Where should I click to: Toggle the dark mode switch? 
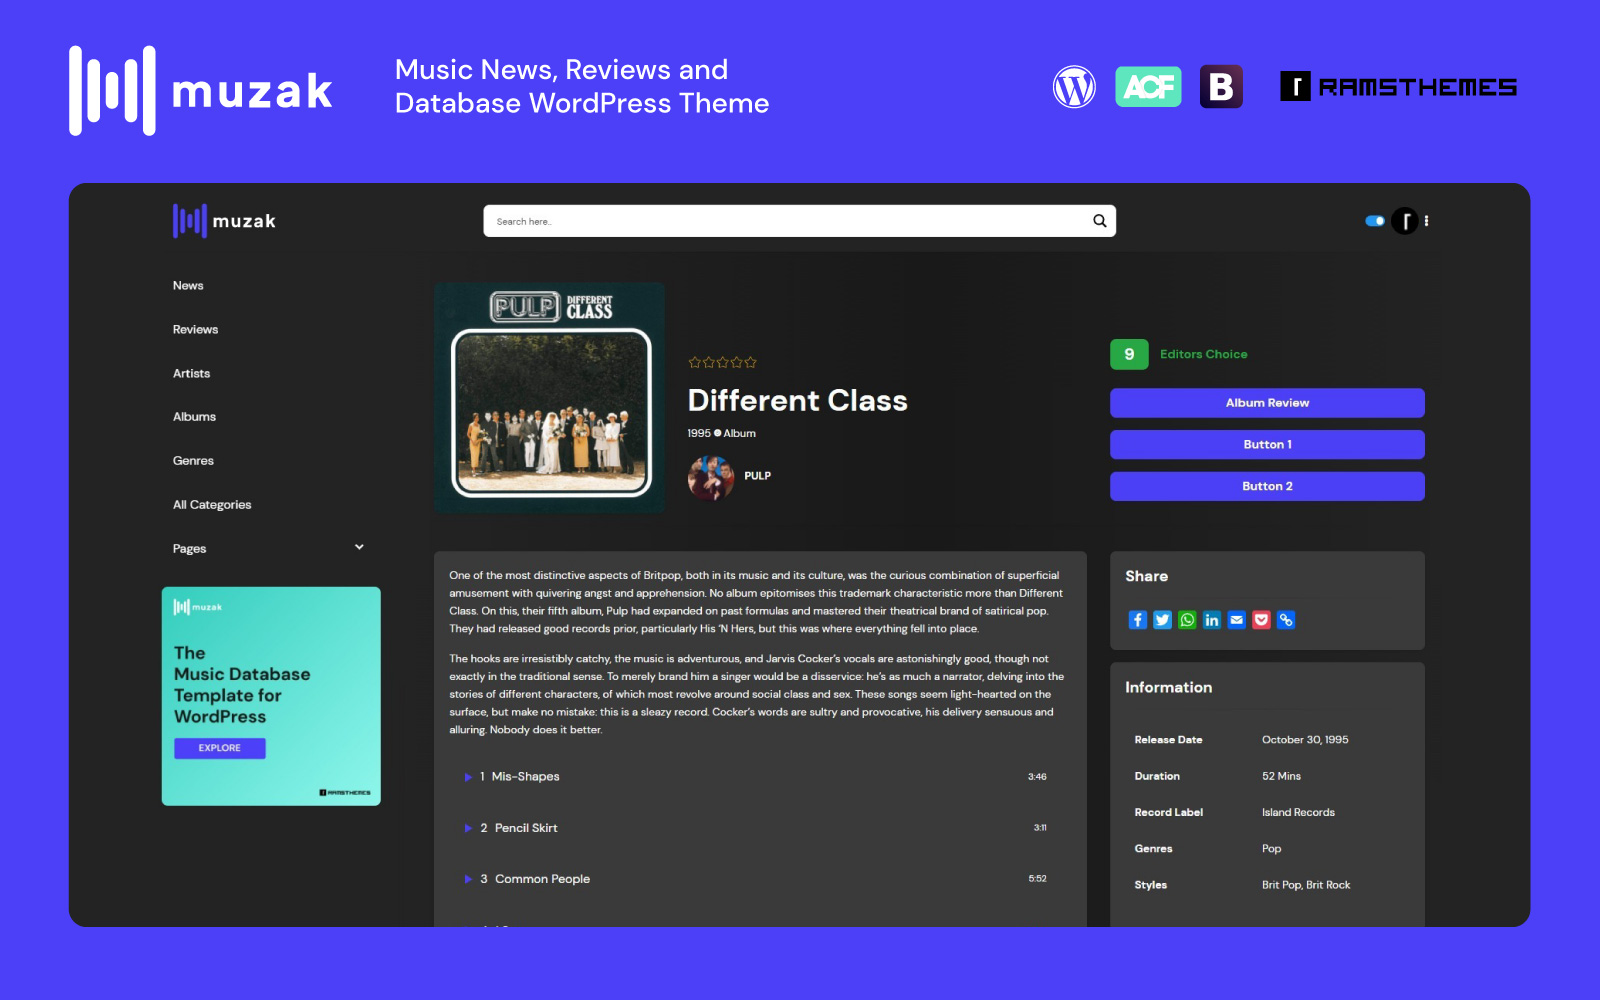tap(1375, 221)
